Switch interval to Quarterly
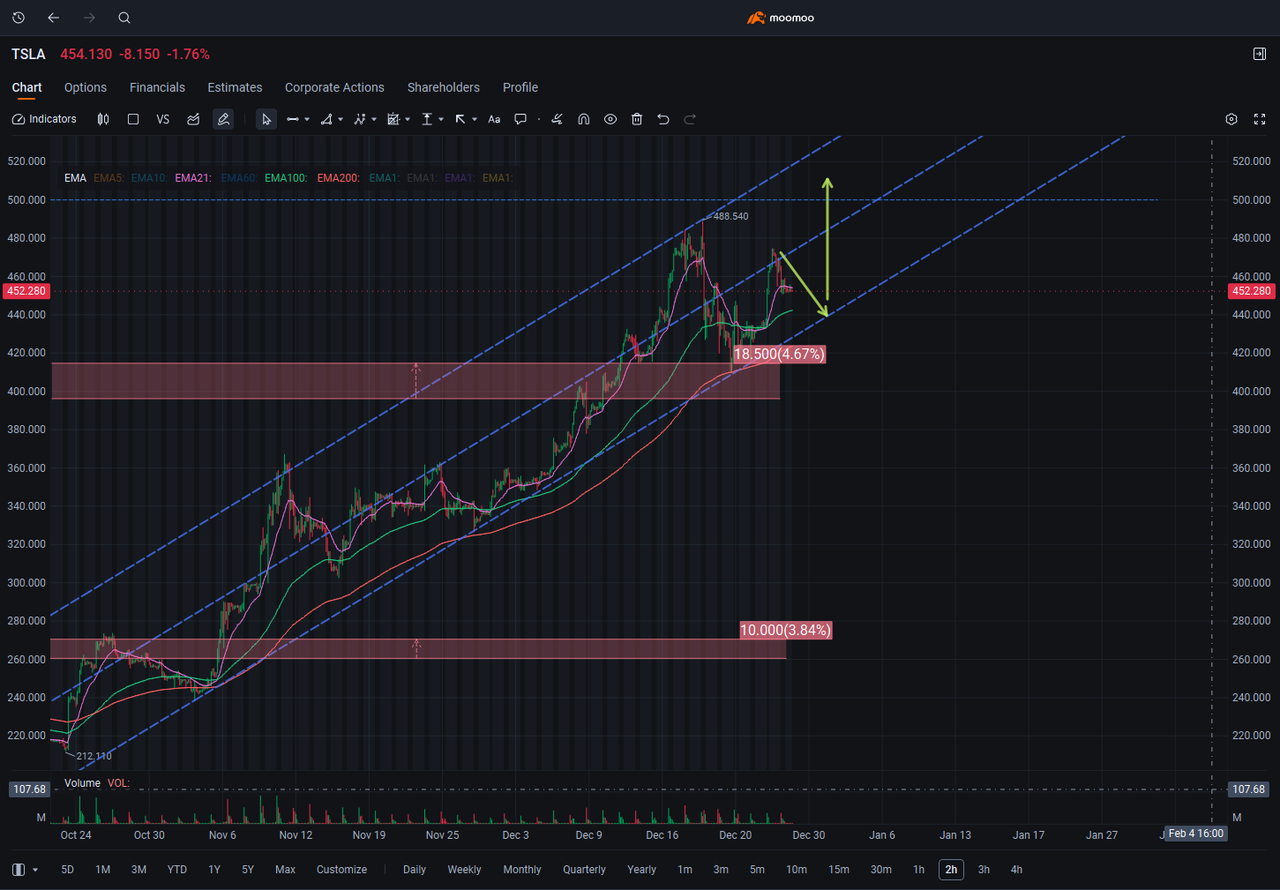The width and height of the screenshot is (1280, 890). (x=584, y=870)
